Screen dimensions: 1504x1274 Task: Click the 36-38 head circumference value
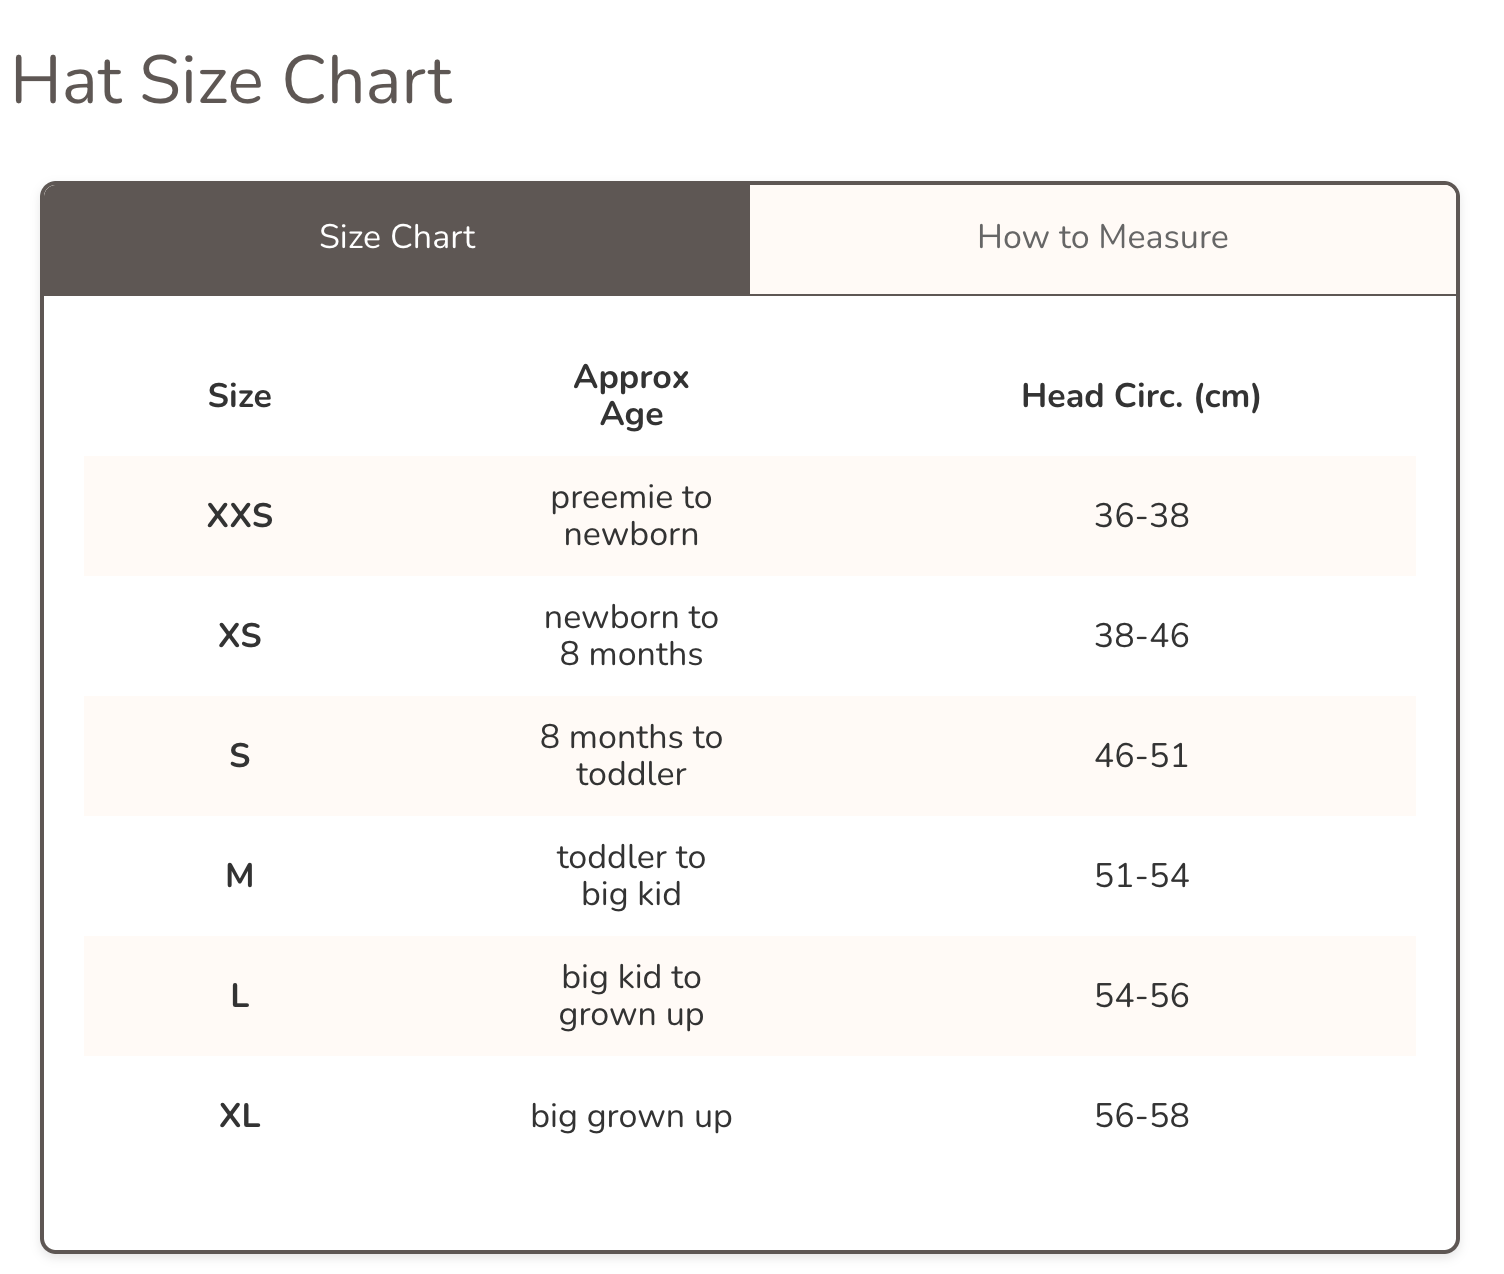pyautogui.click(x=1141, y=516)
